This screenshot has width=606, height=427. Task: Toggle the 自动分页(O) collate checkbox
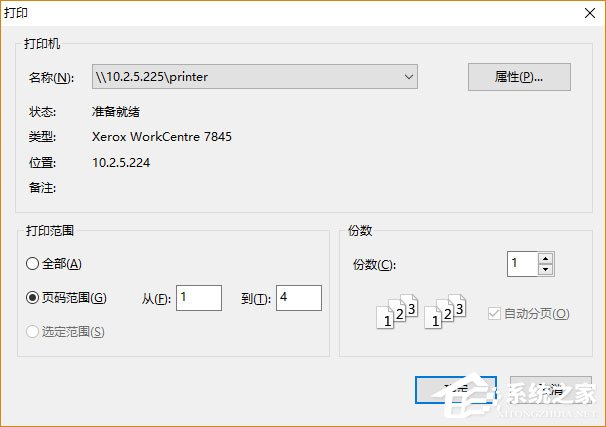pyautogui.click(x=494, y=313)
